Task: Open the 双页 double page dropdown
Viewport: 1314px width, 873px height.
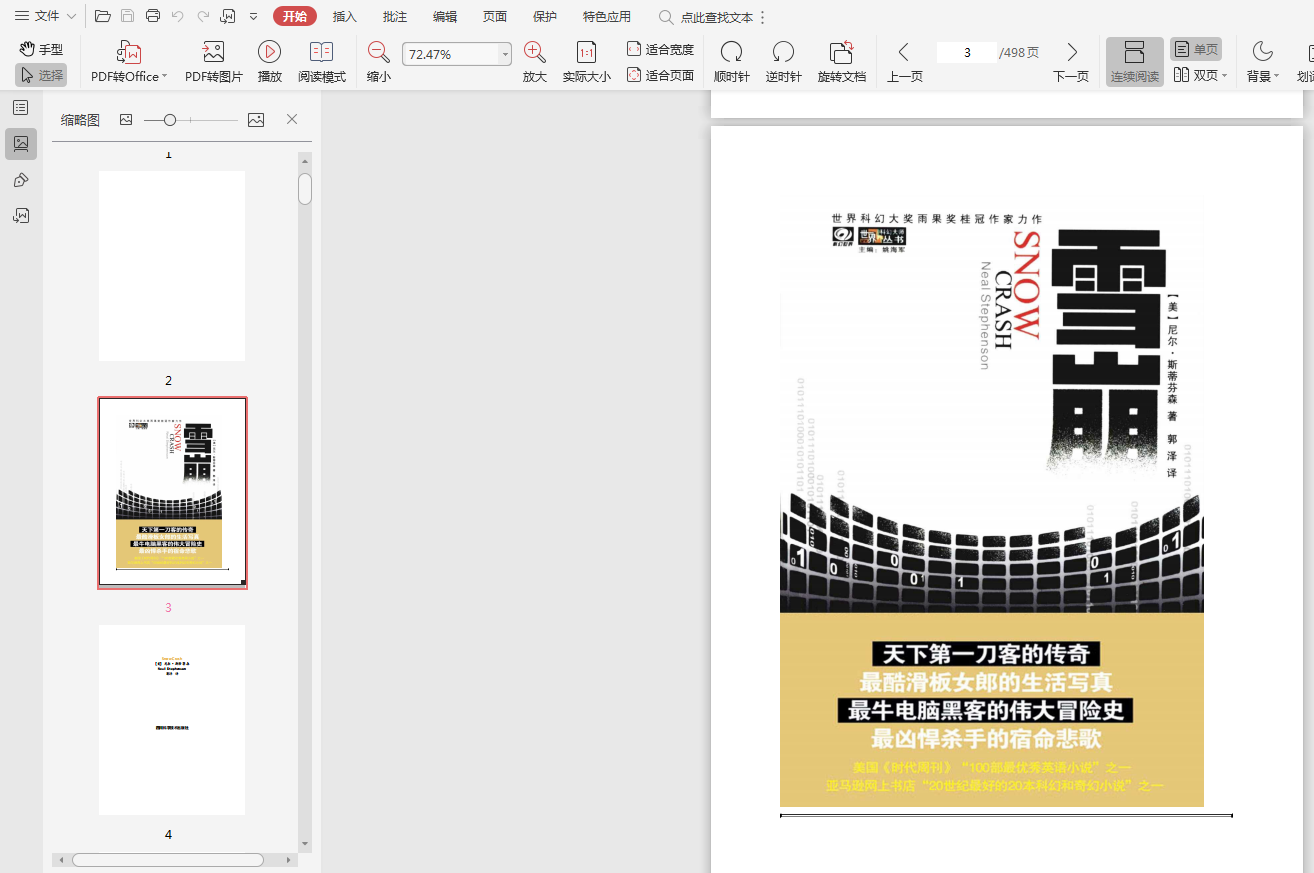Action: [1200, 75]
